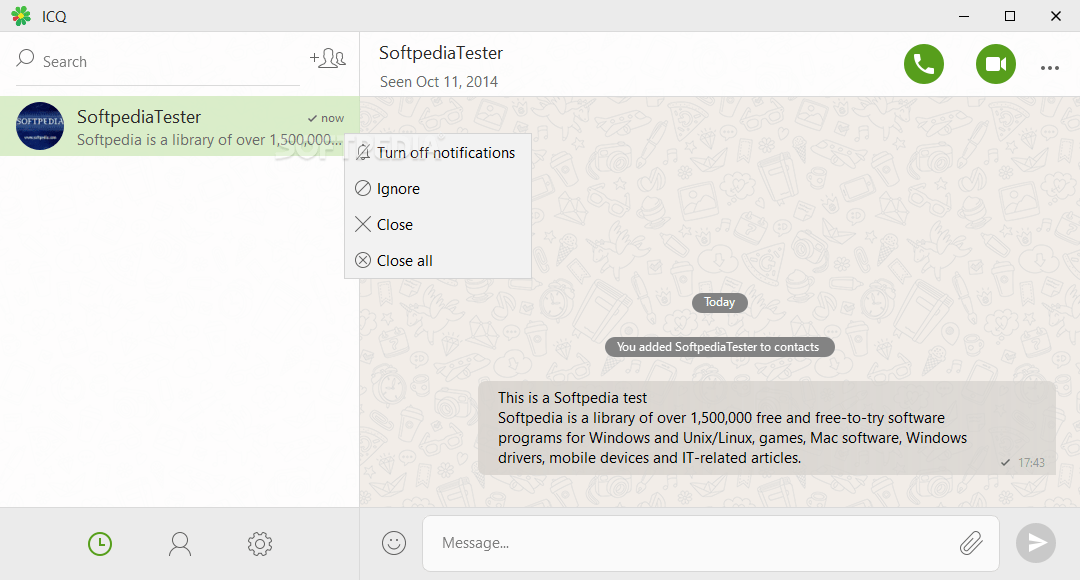Click the Today date label

[720, 302]
